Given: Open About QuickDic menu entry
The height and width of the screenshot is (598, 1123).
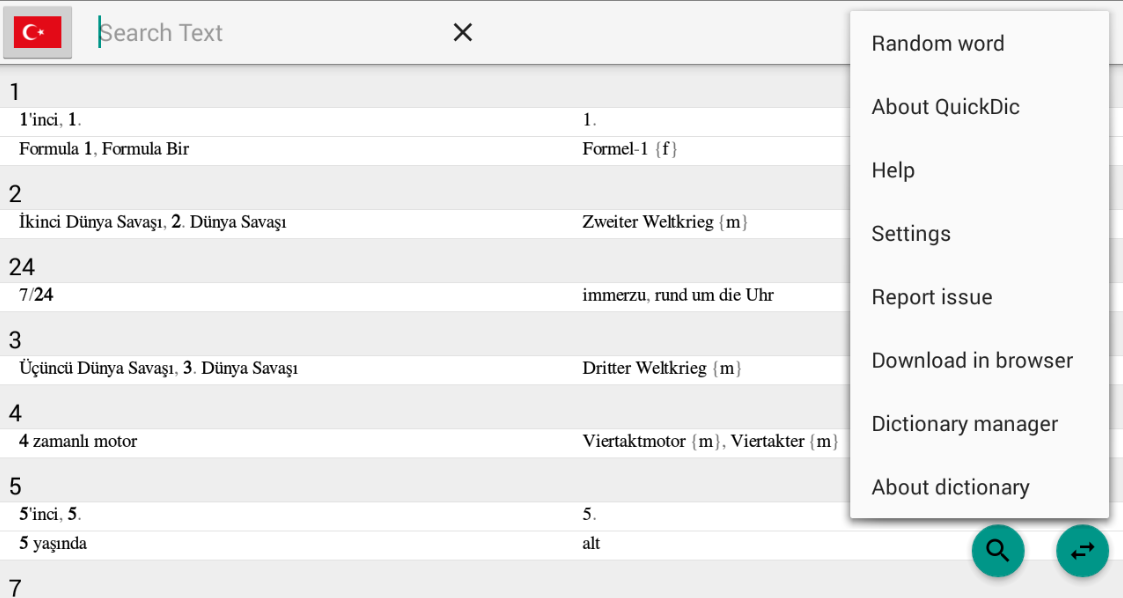Looking at the screenshot, I should pos(979,107).
